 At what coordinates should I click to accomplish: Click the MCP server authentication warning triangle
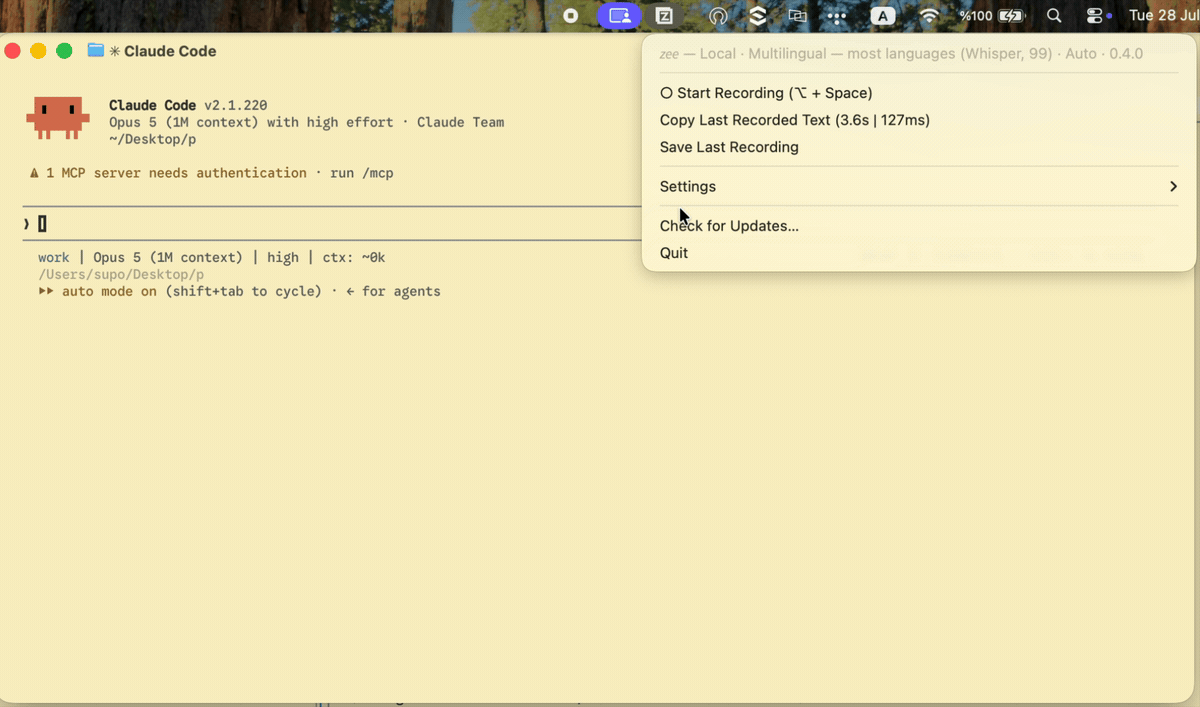coord(35,173)
